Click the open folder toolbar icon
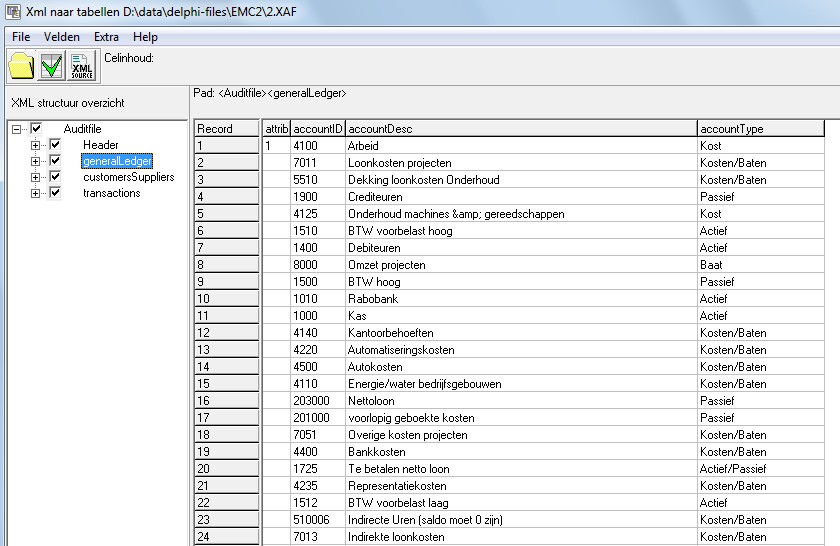This screenshot has height=546, width=840. tap(22, 66)
